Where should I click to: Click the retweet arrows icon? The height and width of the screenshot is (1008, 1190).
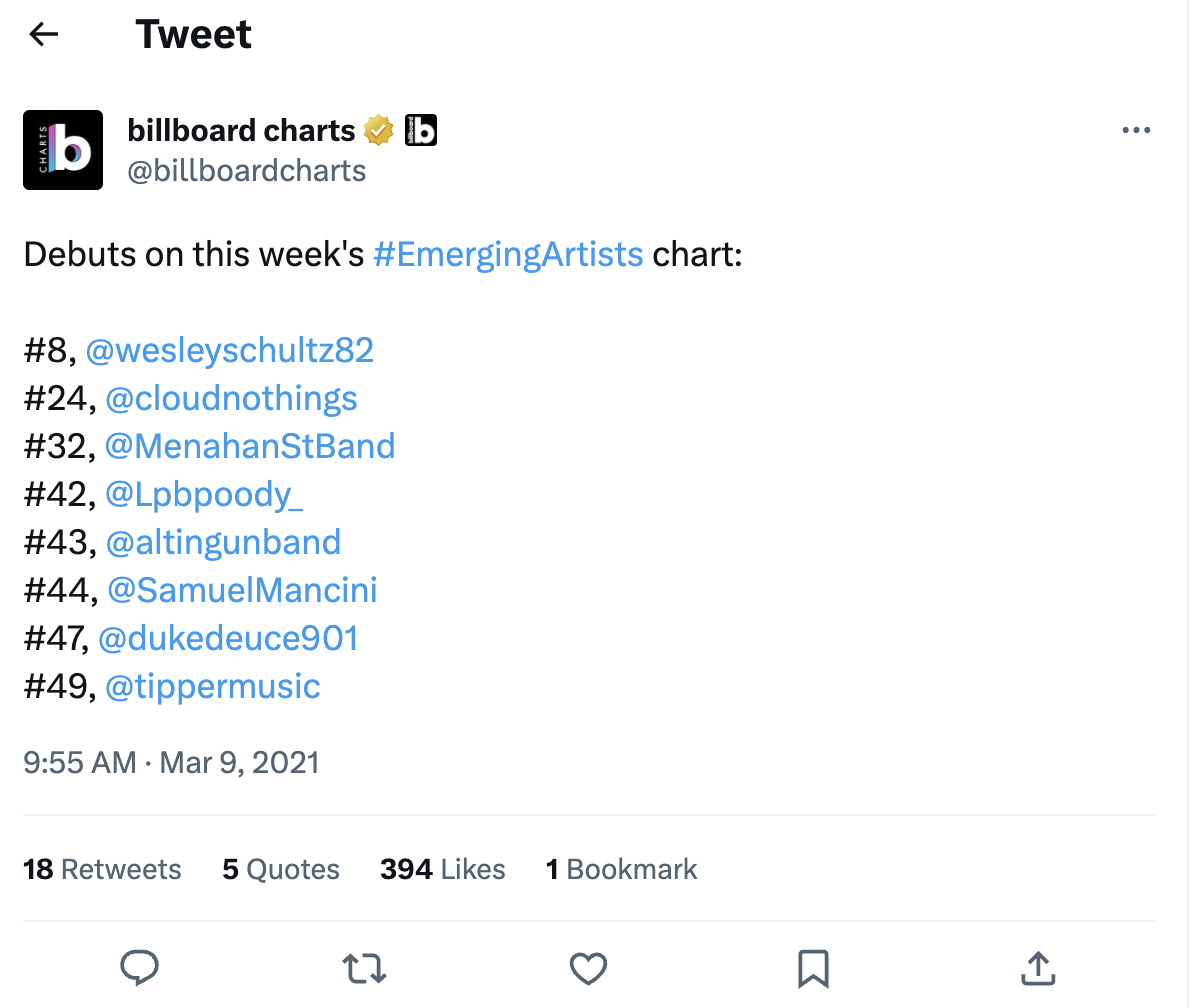(364, 968)
